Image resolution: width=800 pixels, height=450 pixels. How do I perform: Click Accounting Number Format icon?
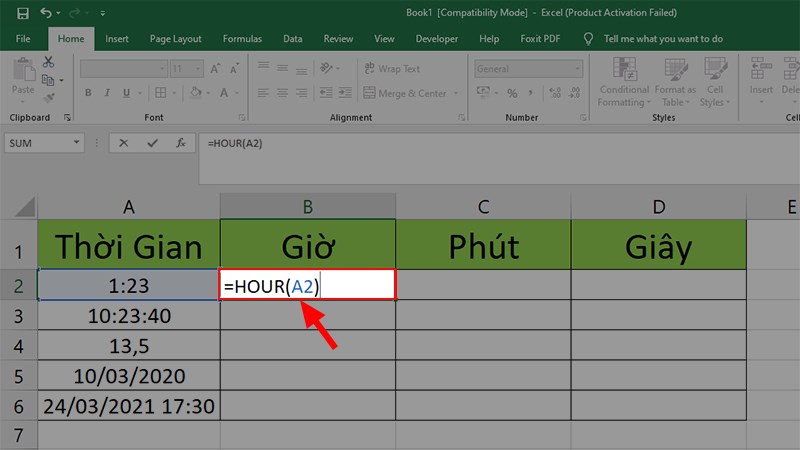483,92
